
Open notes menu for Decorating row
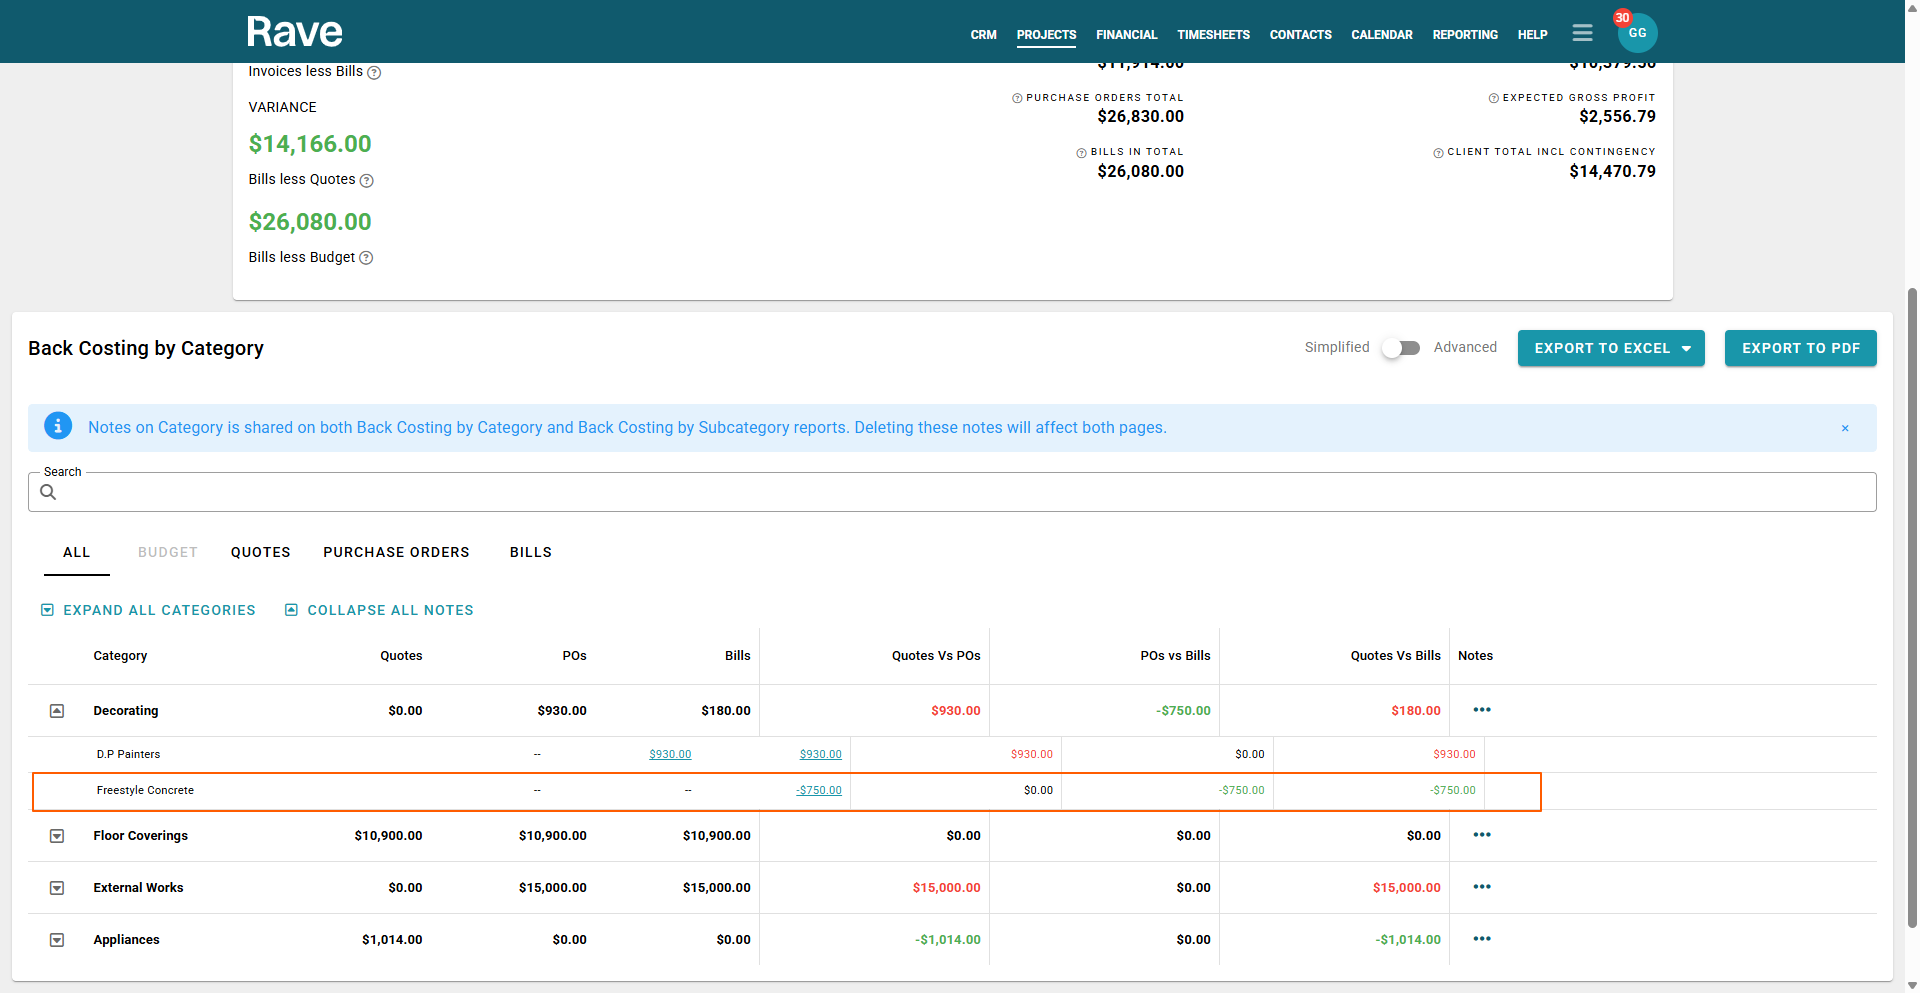[1482, 710]
